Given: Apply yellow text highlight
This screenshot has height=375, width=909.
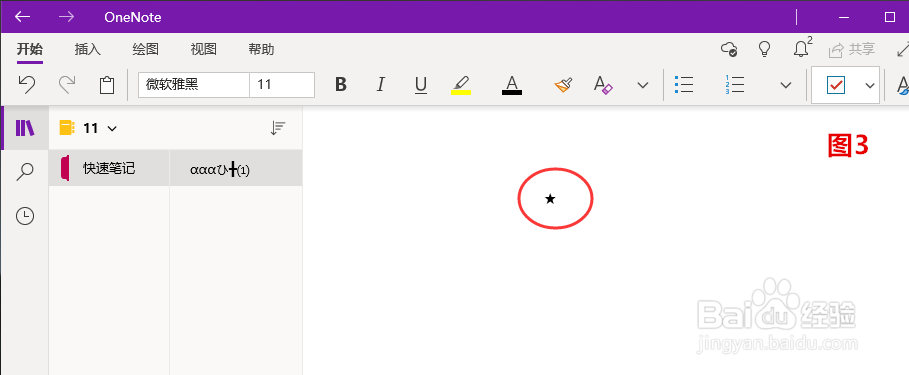Looking at the screenshot, I should click(x=461, y=85).
